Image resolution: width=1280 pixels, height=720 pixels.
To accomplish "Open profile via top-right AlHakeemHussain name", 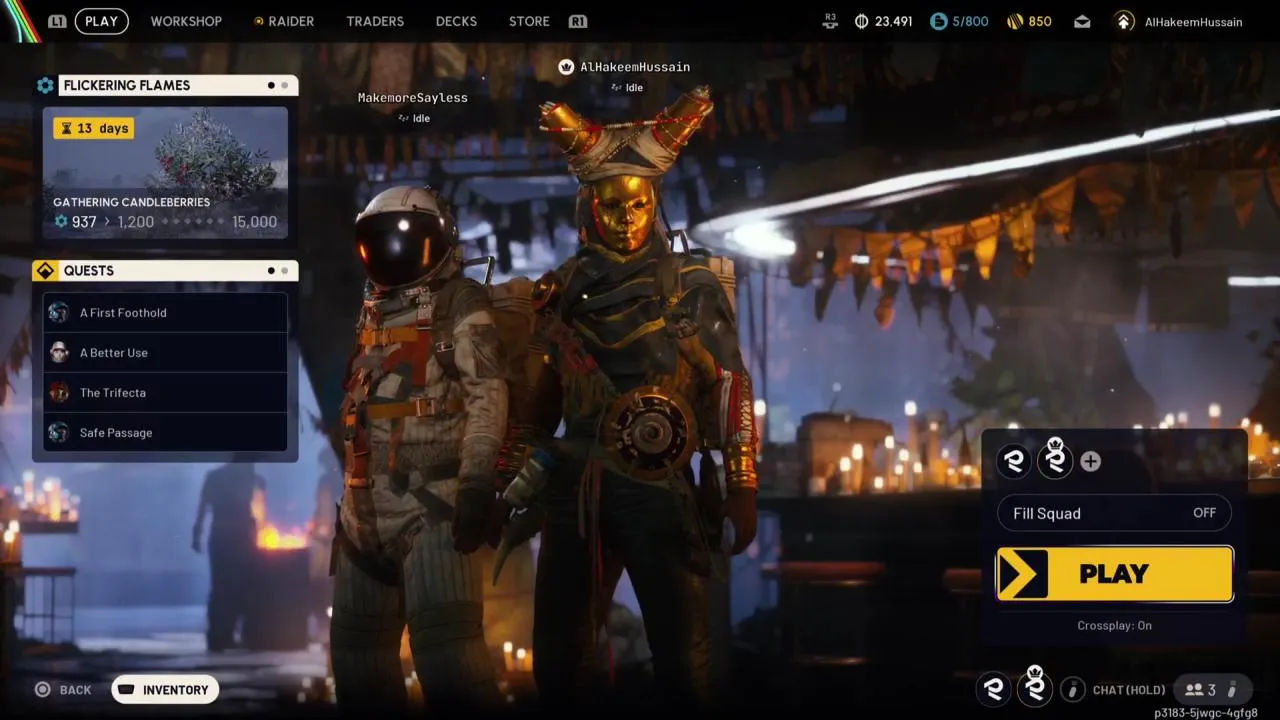I will [x=1192, y=21].
